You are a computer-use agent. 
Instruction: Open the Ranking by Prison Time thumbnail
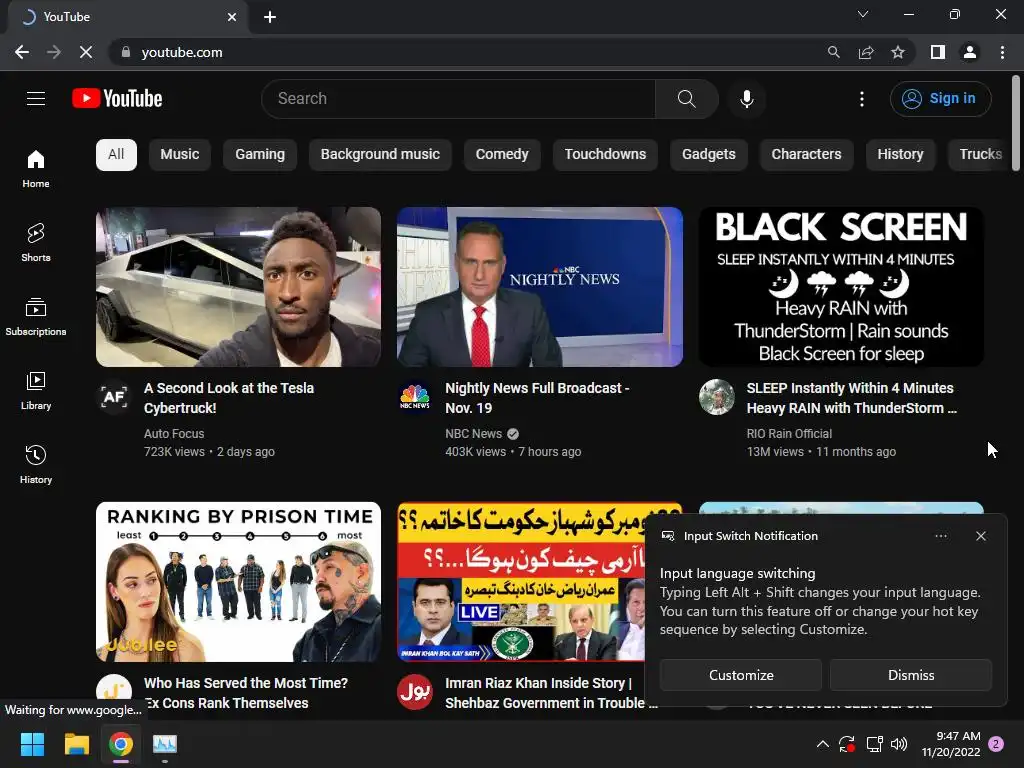click(x=238, y=582)
